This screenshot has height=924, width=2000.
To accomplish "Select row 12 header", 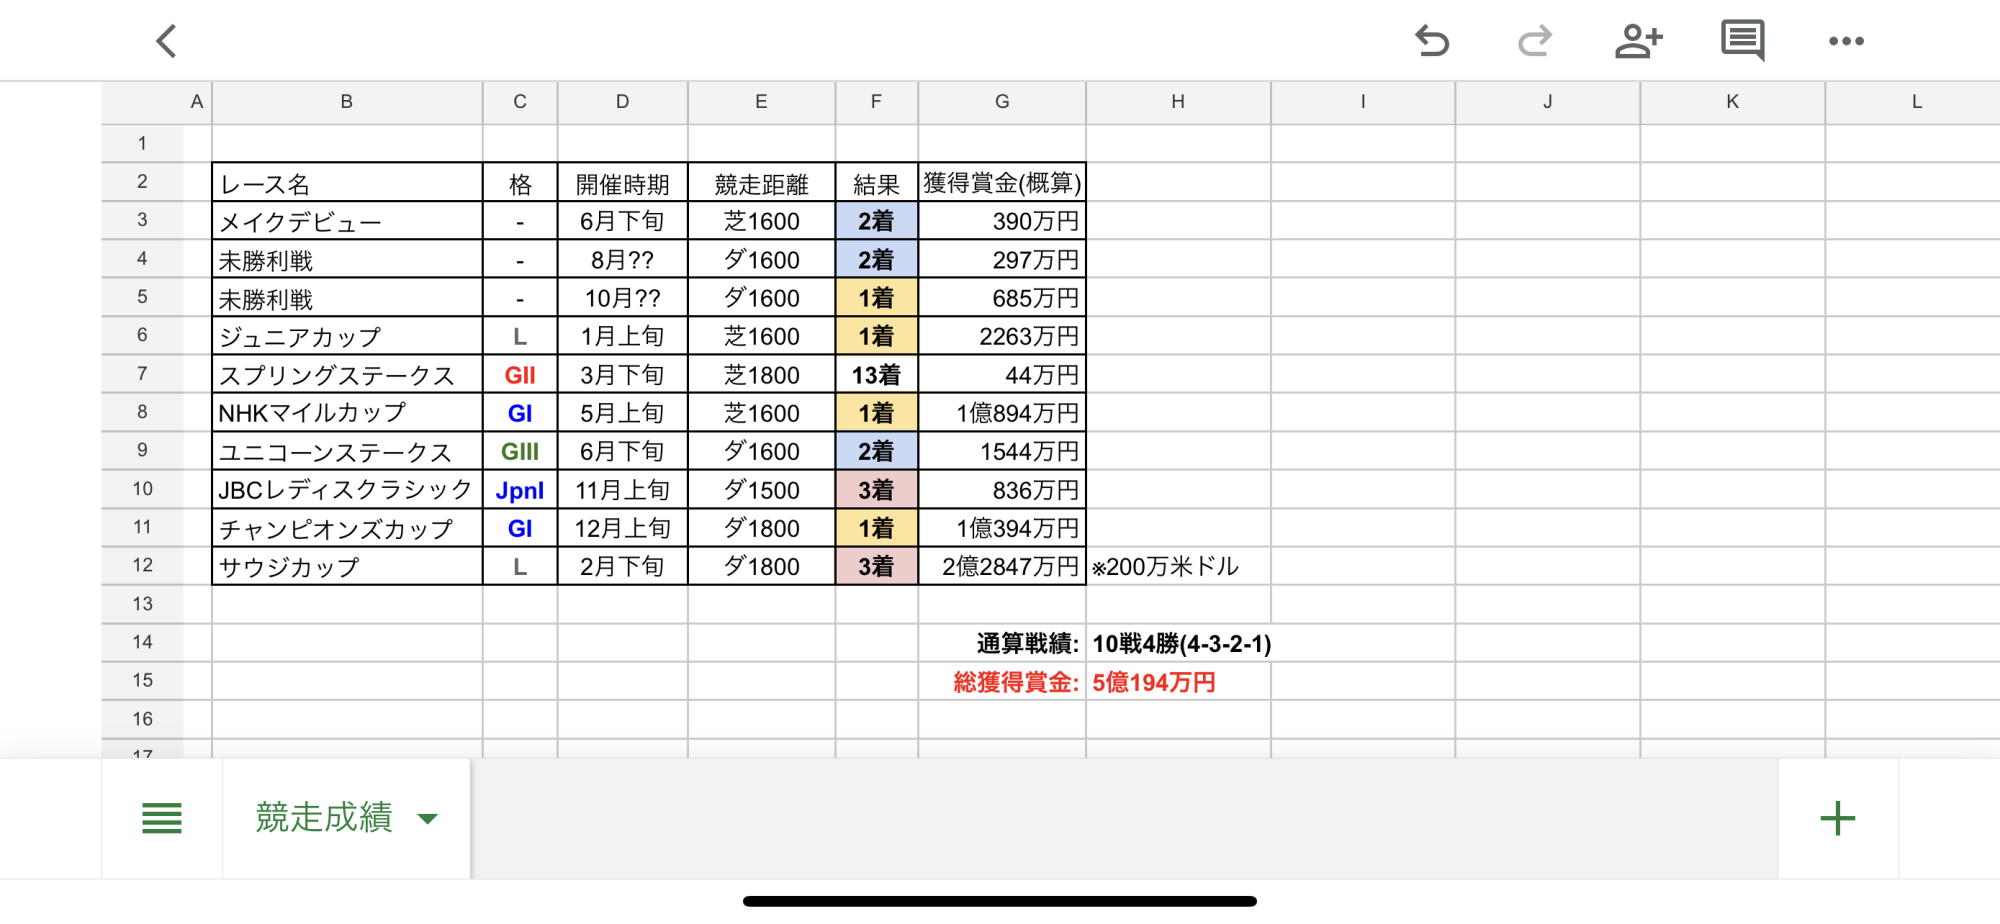I will tap(142, 565).
